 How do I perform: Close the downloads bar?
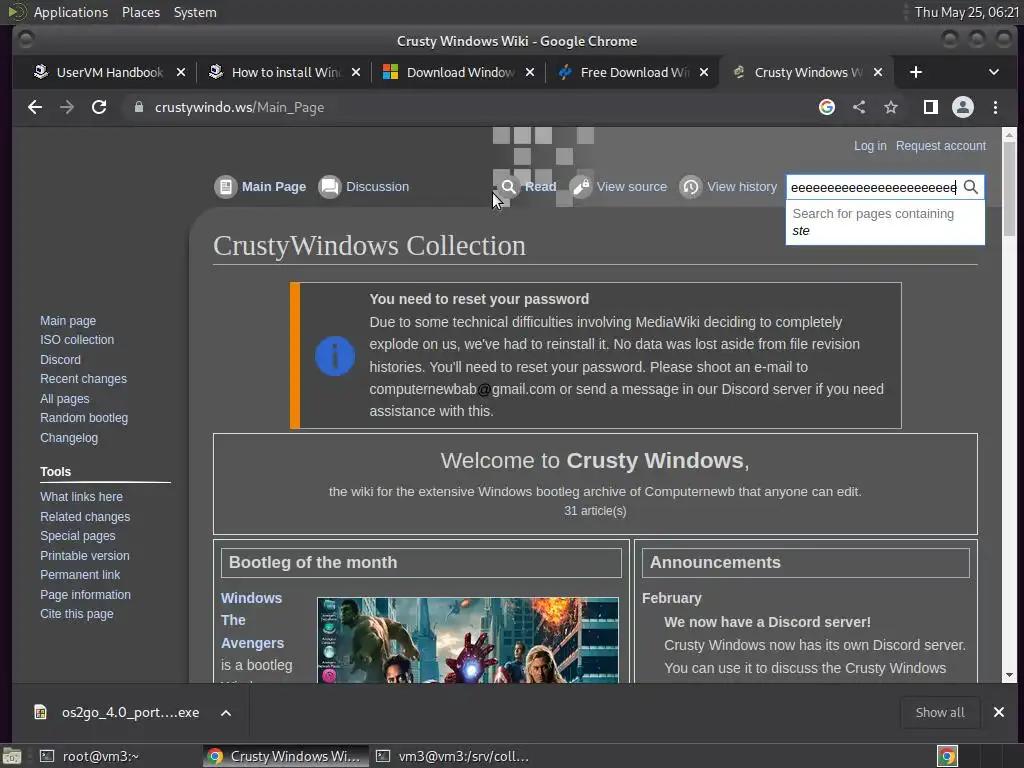999,712
